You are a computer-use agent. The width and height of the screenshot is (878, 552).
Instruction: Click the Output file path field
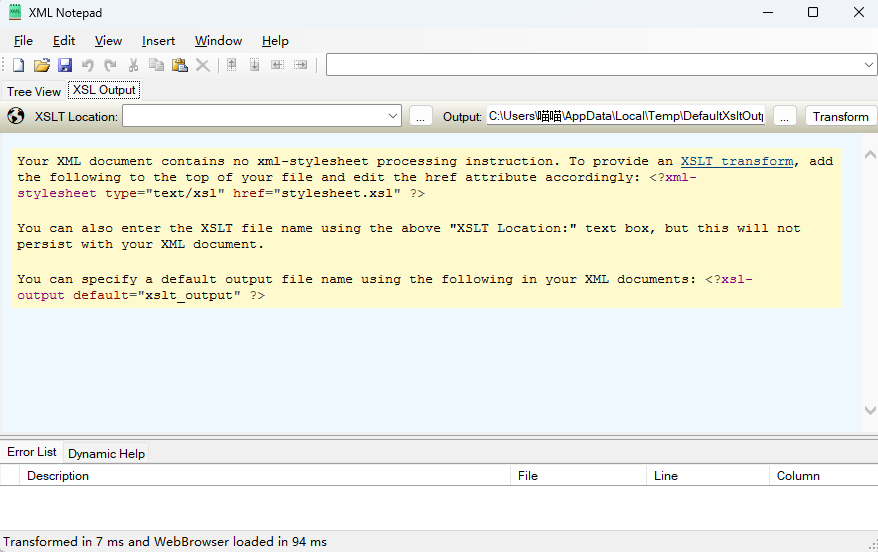pos(625,116)
